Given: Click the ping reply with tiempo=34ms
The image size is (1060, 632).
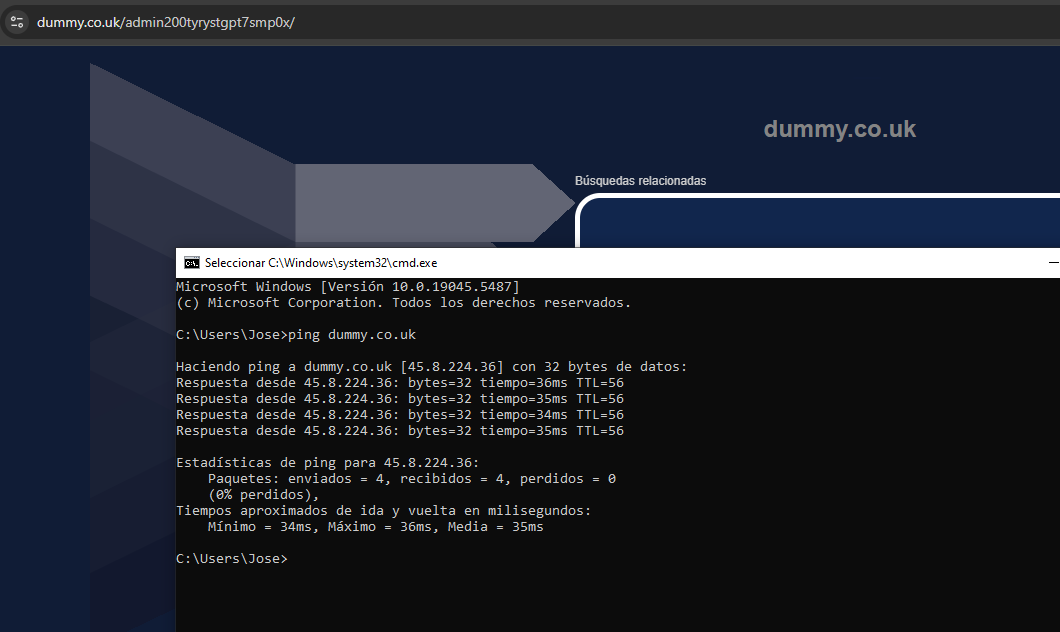Looking at the screenshot, I should pos(400,414).
